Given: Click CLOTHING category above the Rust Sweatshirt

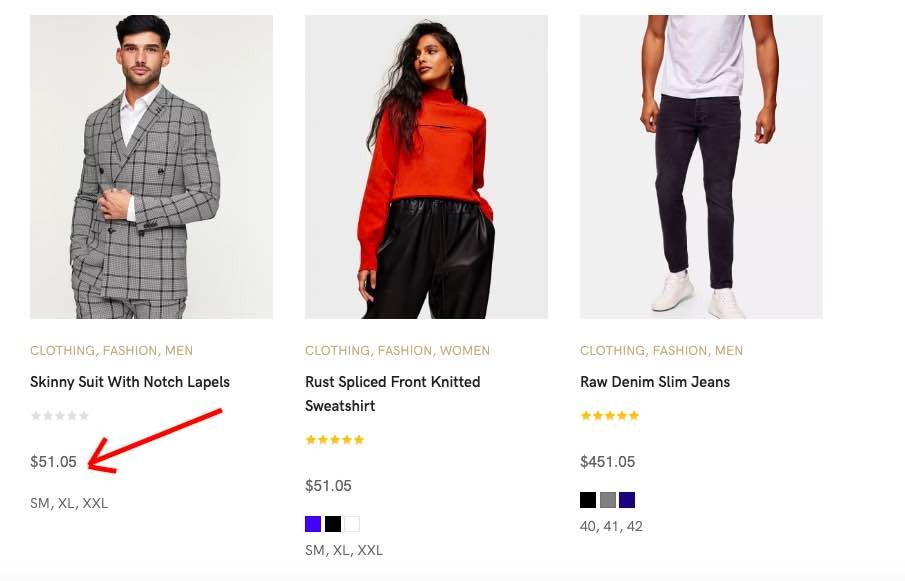Looking at the screenshot, I should (x=338, y=351).
